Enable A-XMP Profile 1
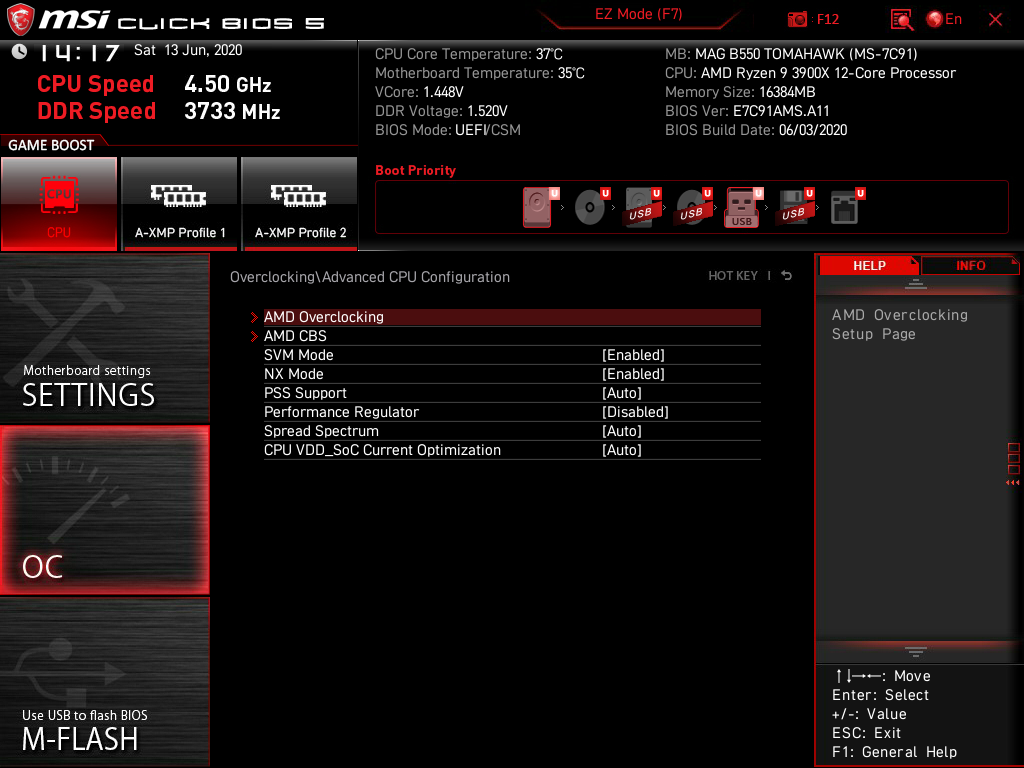This screenshot has height=768, width=1024. (x=180, y=204)
